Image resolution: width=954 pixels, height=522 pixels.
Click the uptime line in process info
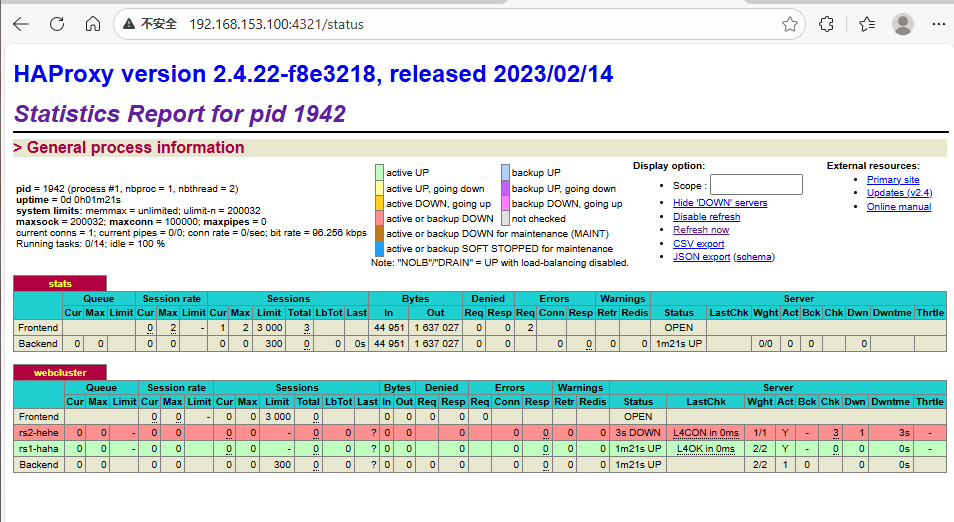pyautogui.click(x=68, y=200)
